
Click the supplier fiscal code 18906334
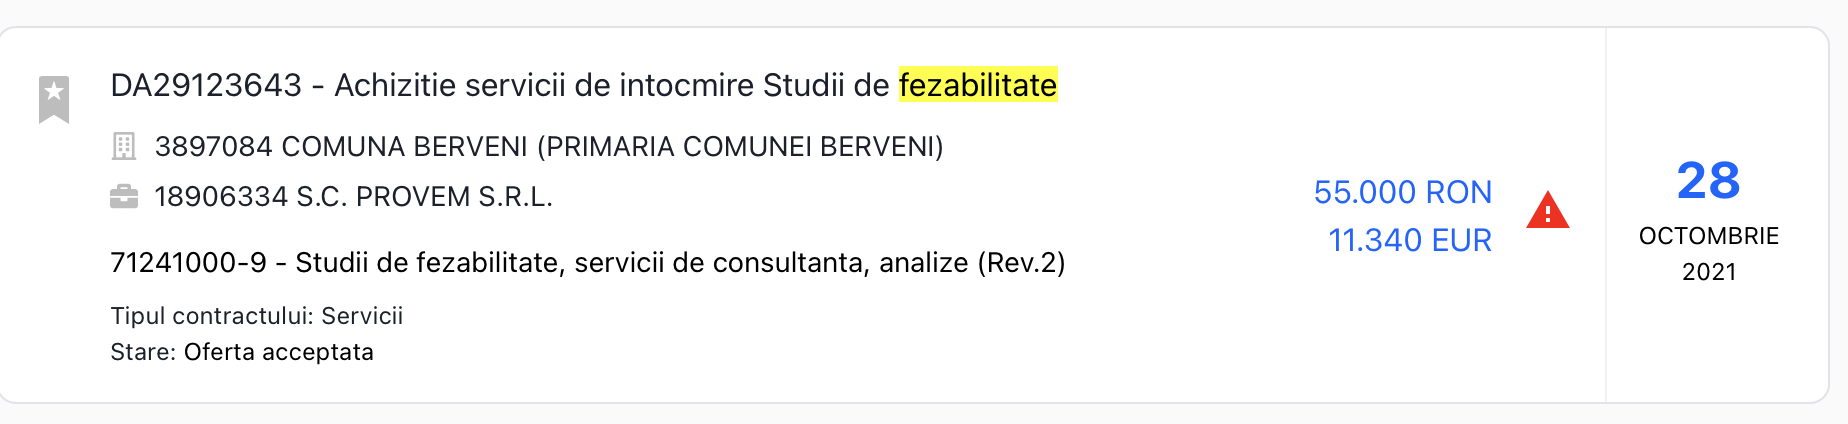point(221,197)
